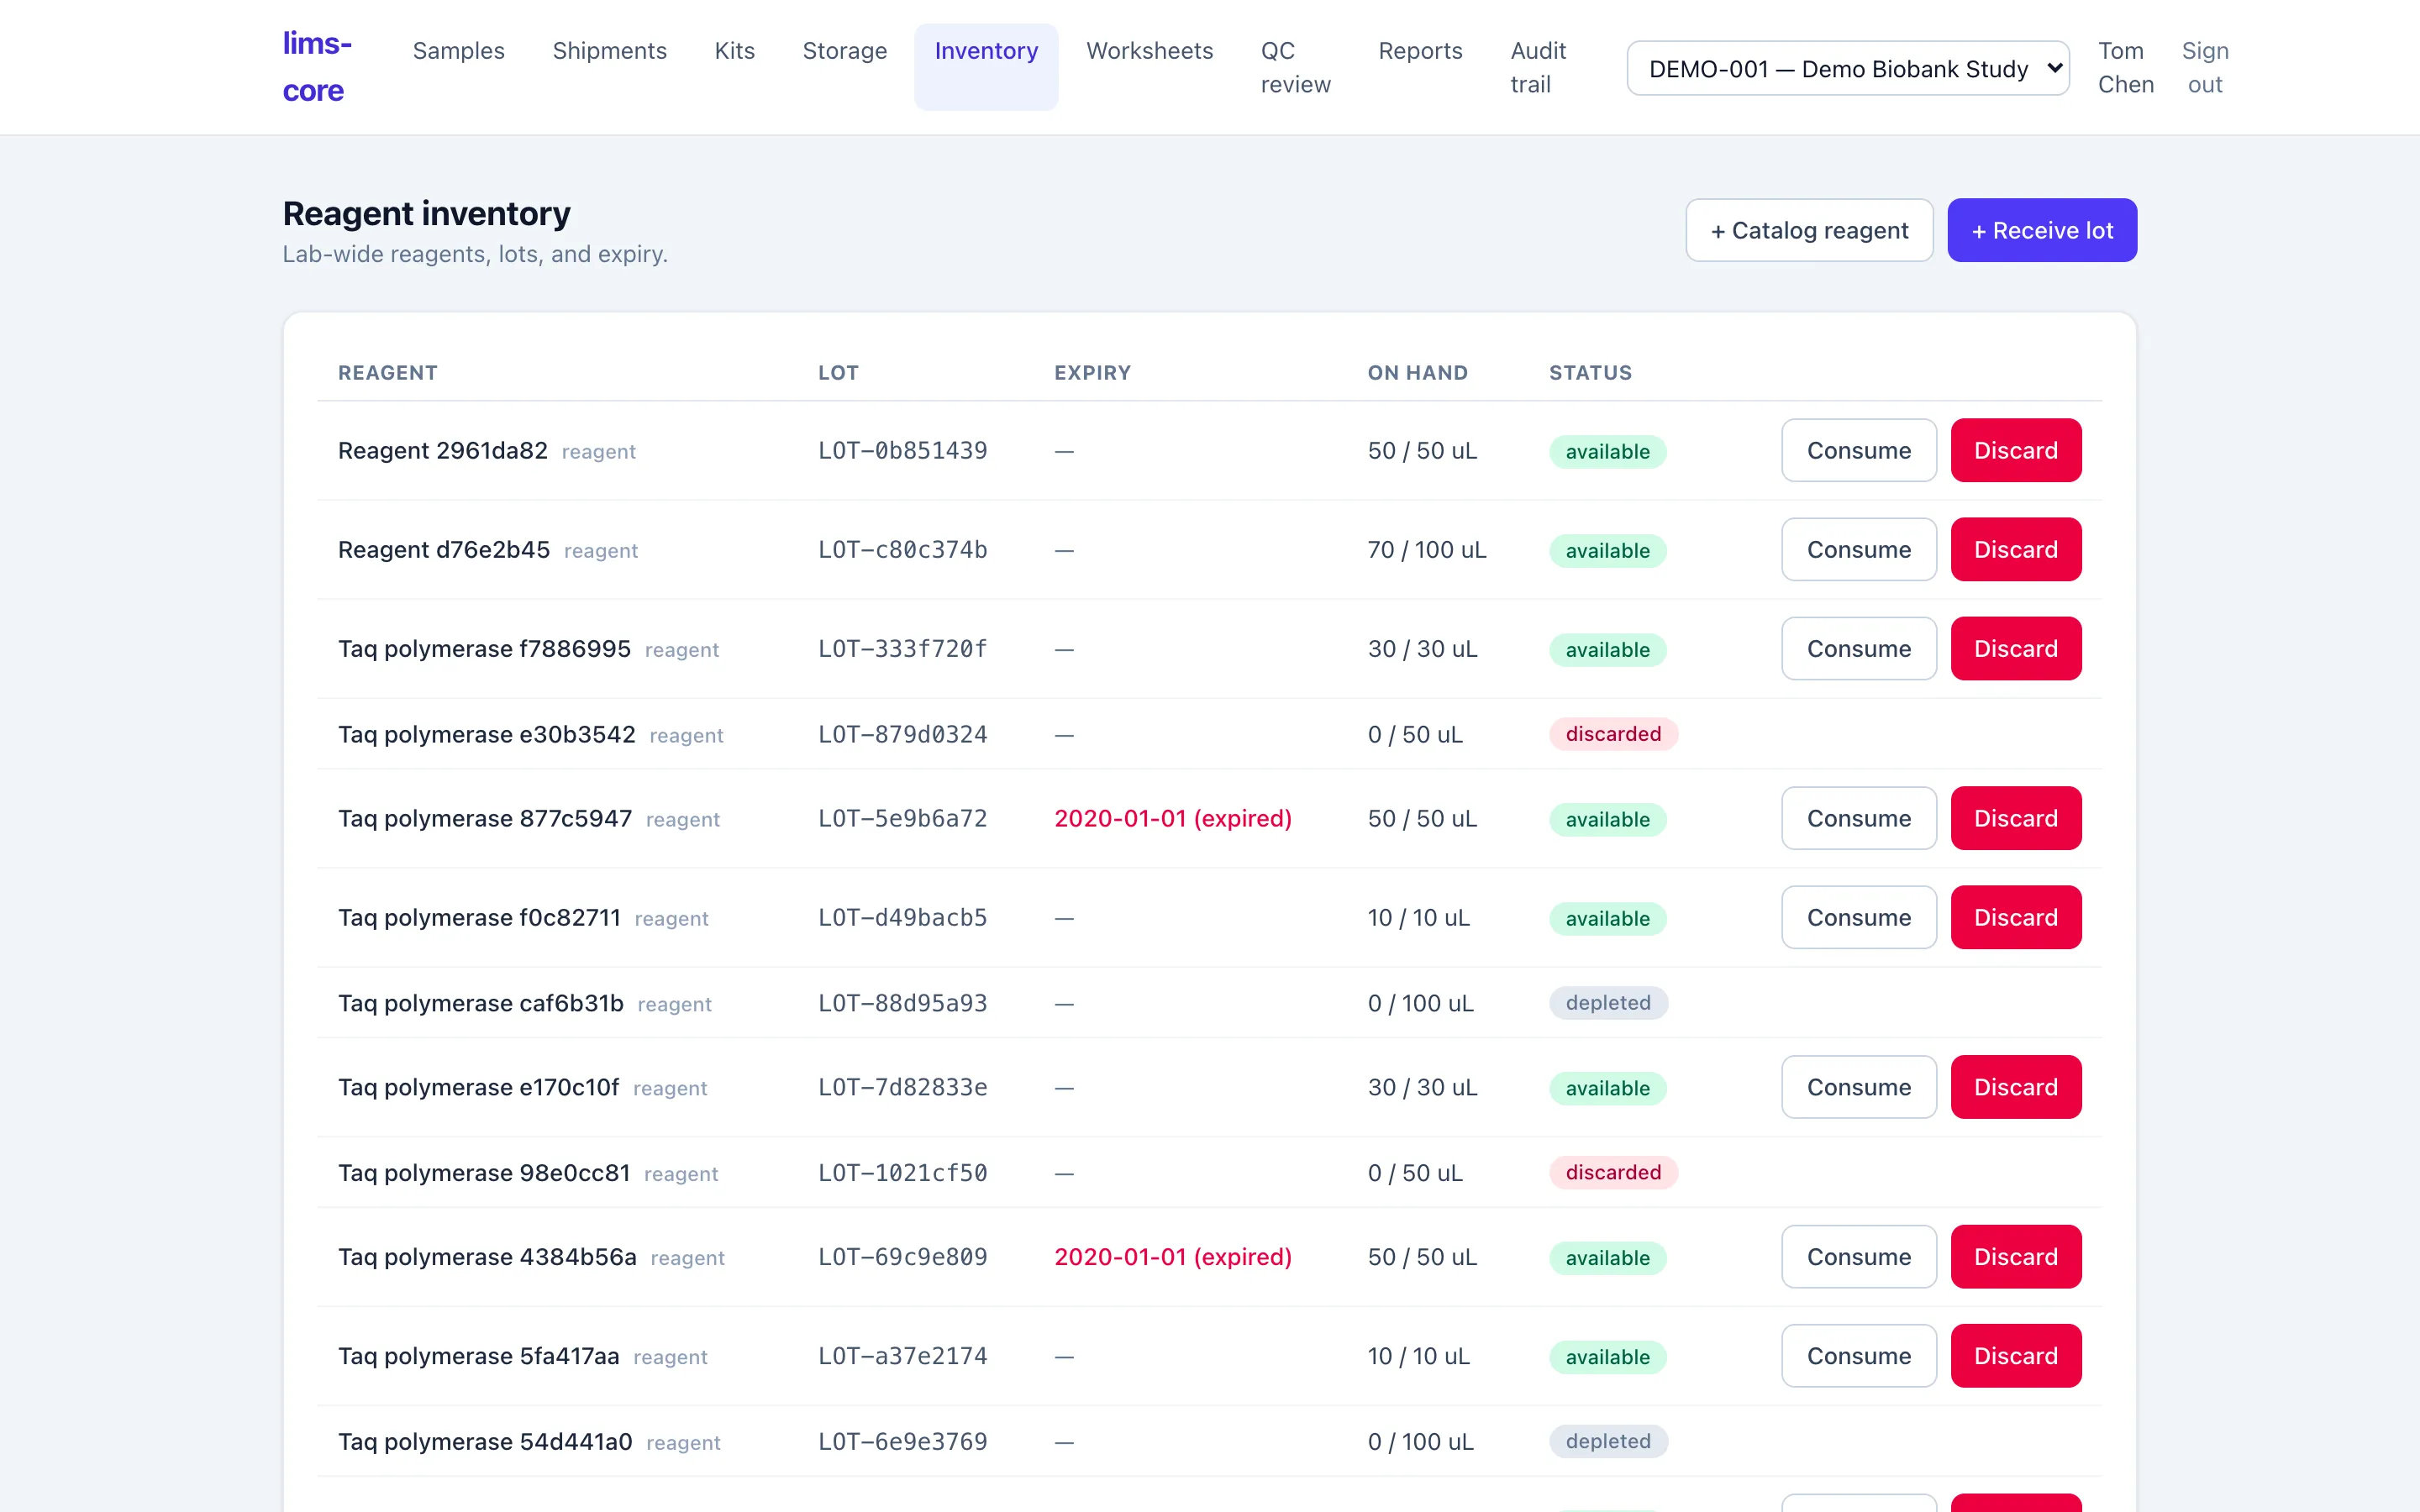Click the Catalog reagent button
Viewport: 2420px width, 1512px height.
click(1809, 230)
